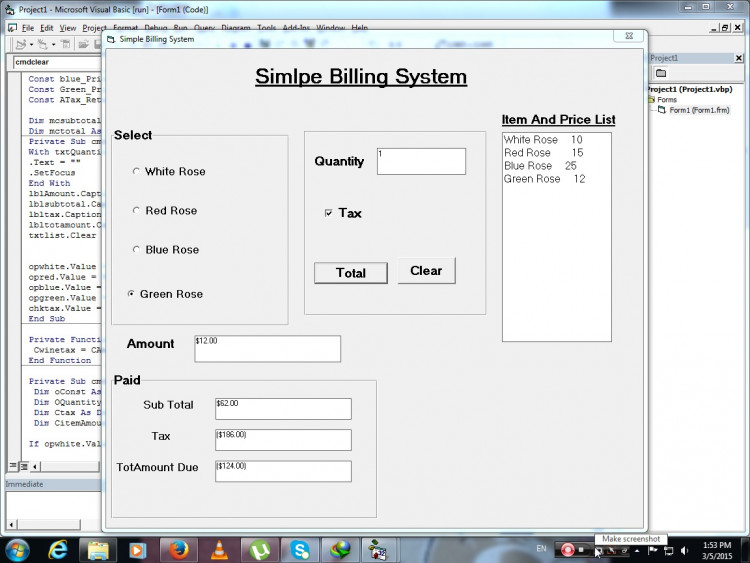Select the Blue Rose radio button
The height and width of the screenshot is (563, 750).
coord(136,250)
